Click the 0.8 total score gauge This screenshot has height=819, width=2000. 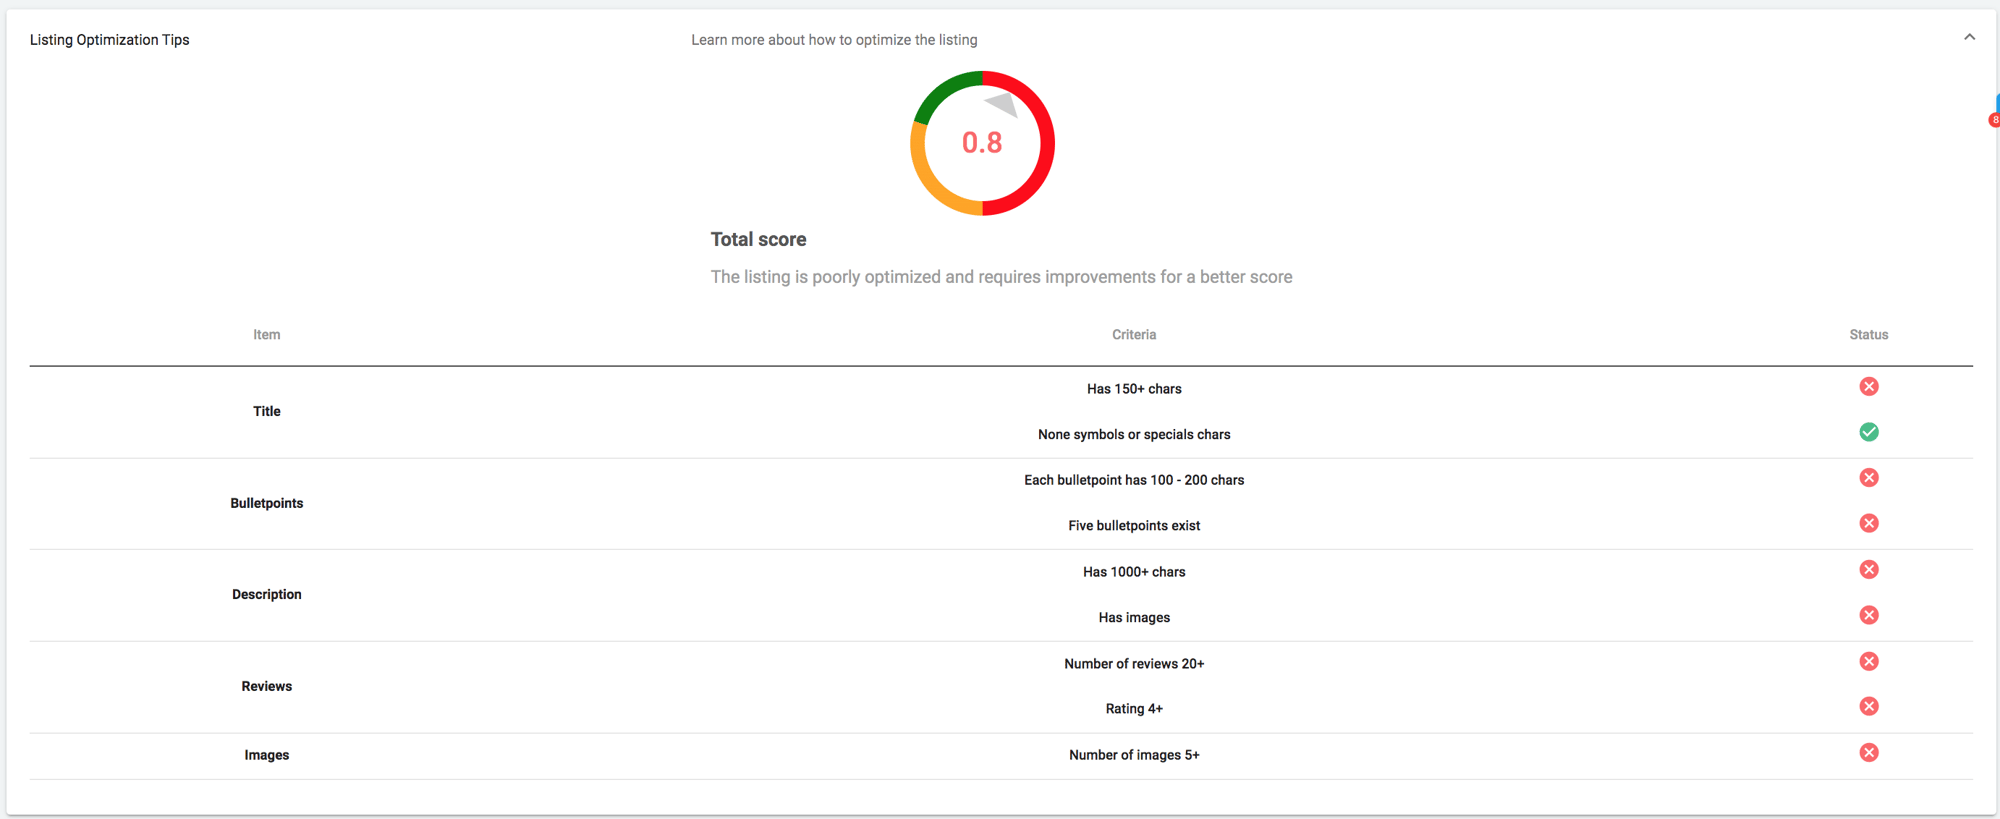(982, 143)
